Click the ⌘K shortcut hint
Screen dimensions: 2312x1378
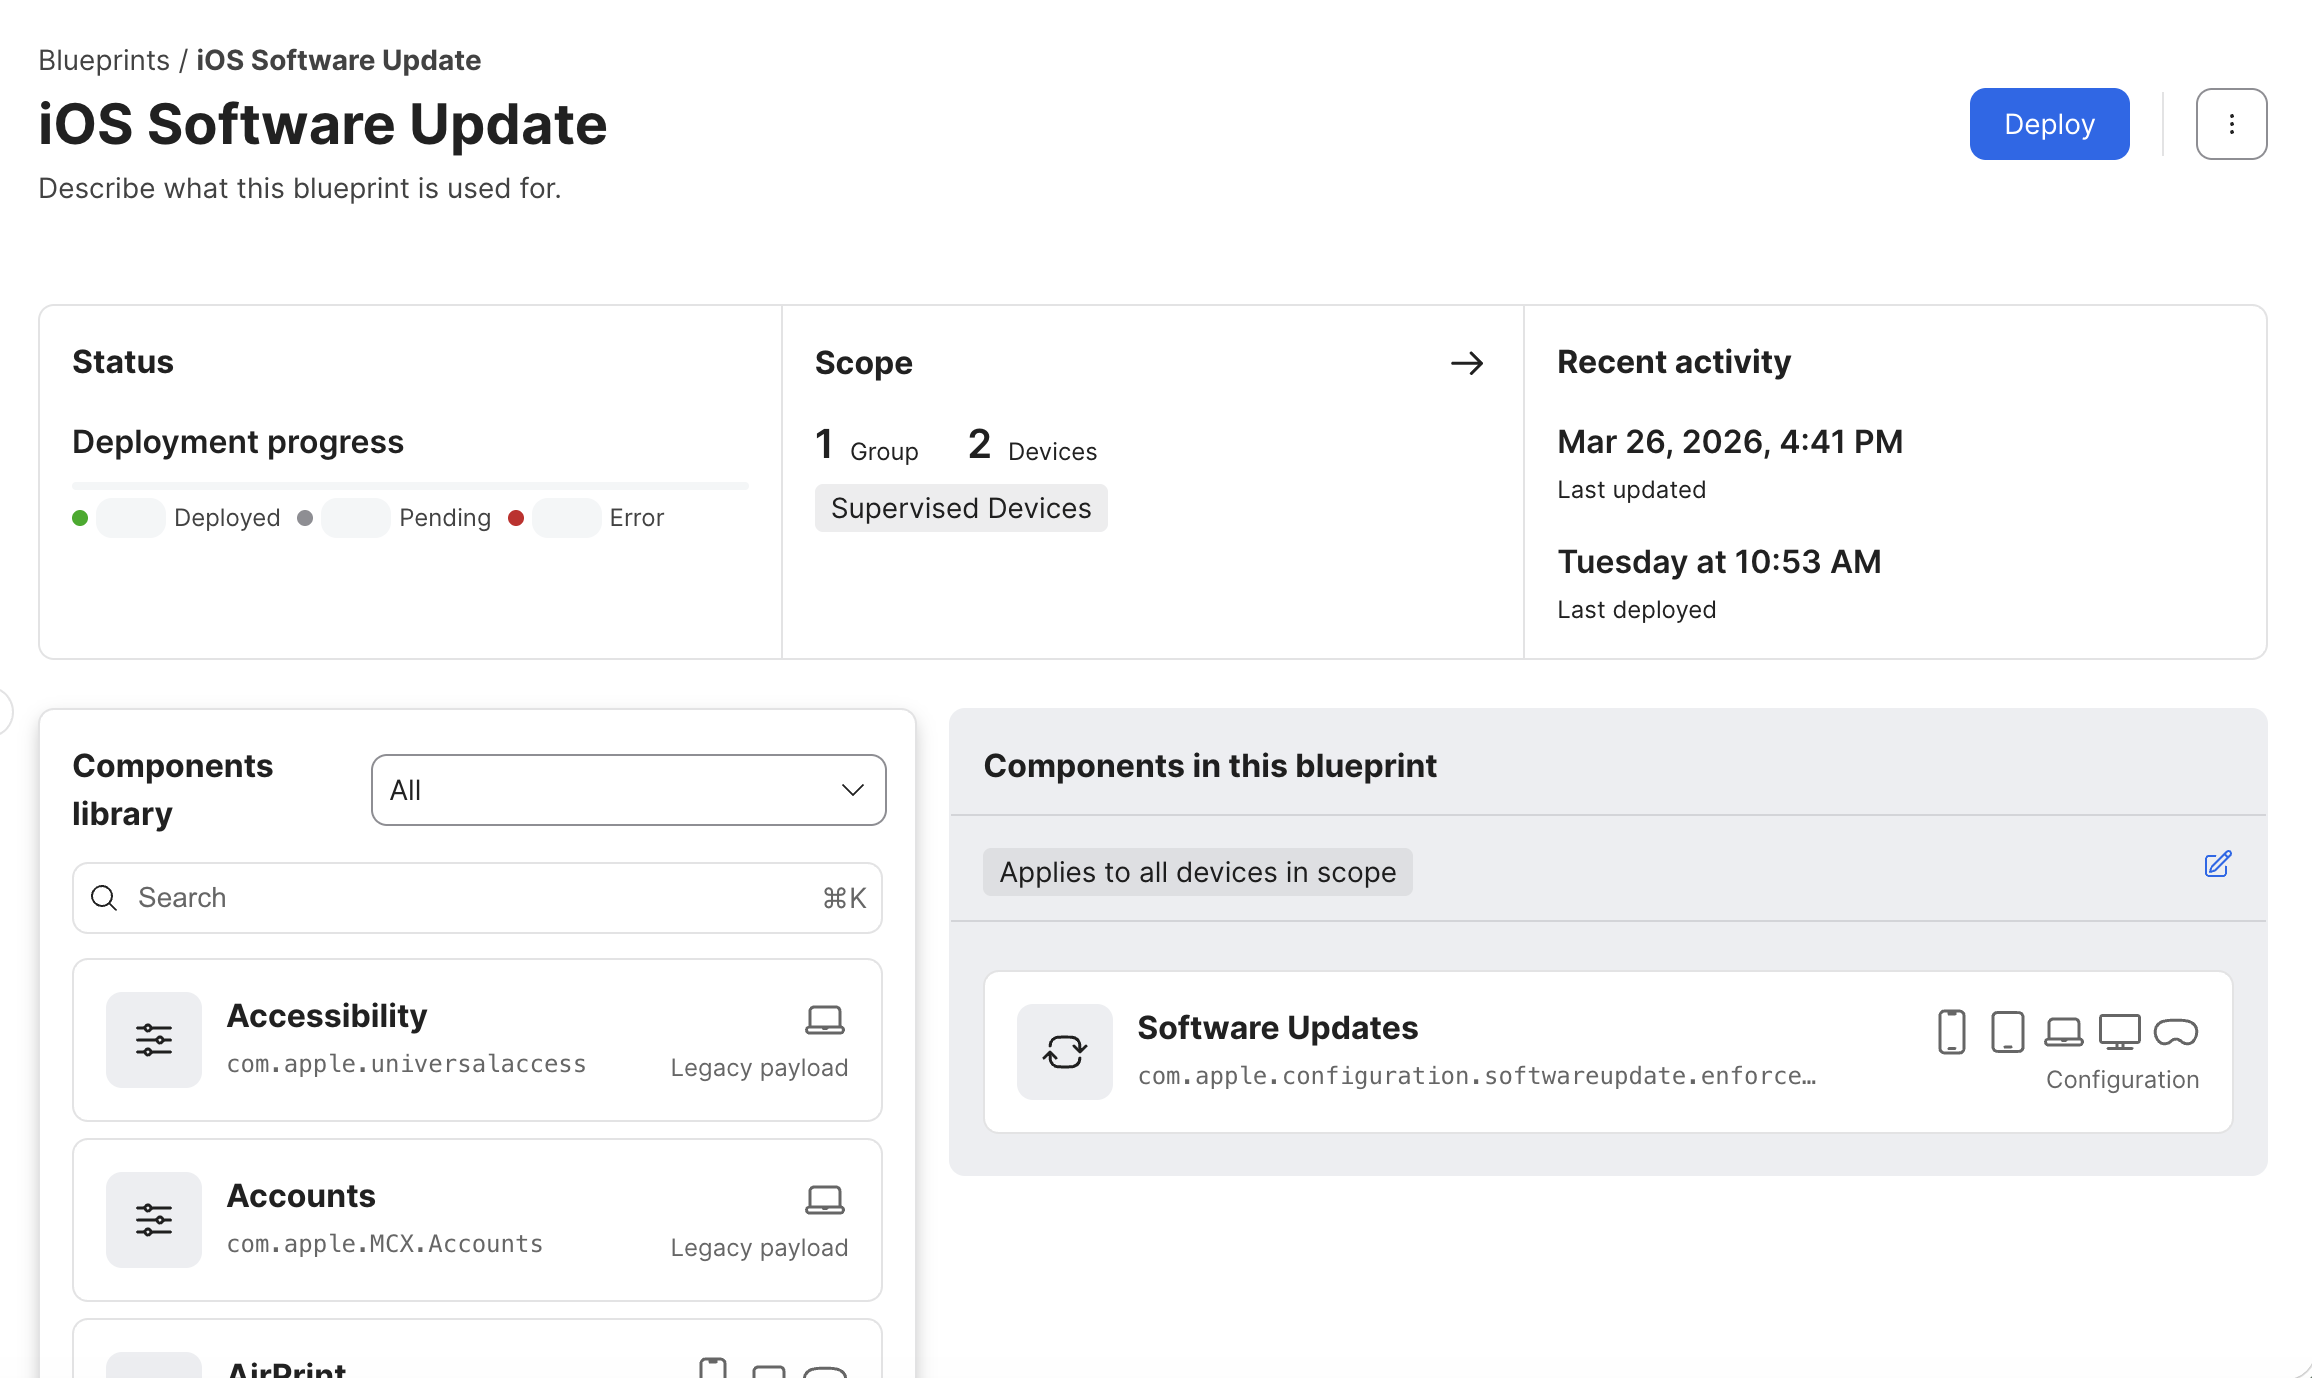tap(845, 898)
